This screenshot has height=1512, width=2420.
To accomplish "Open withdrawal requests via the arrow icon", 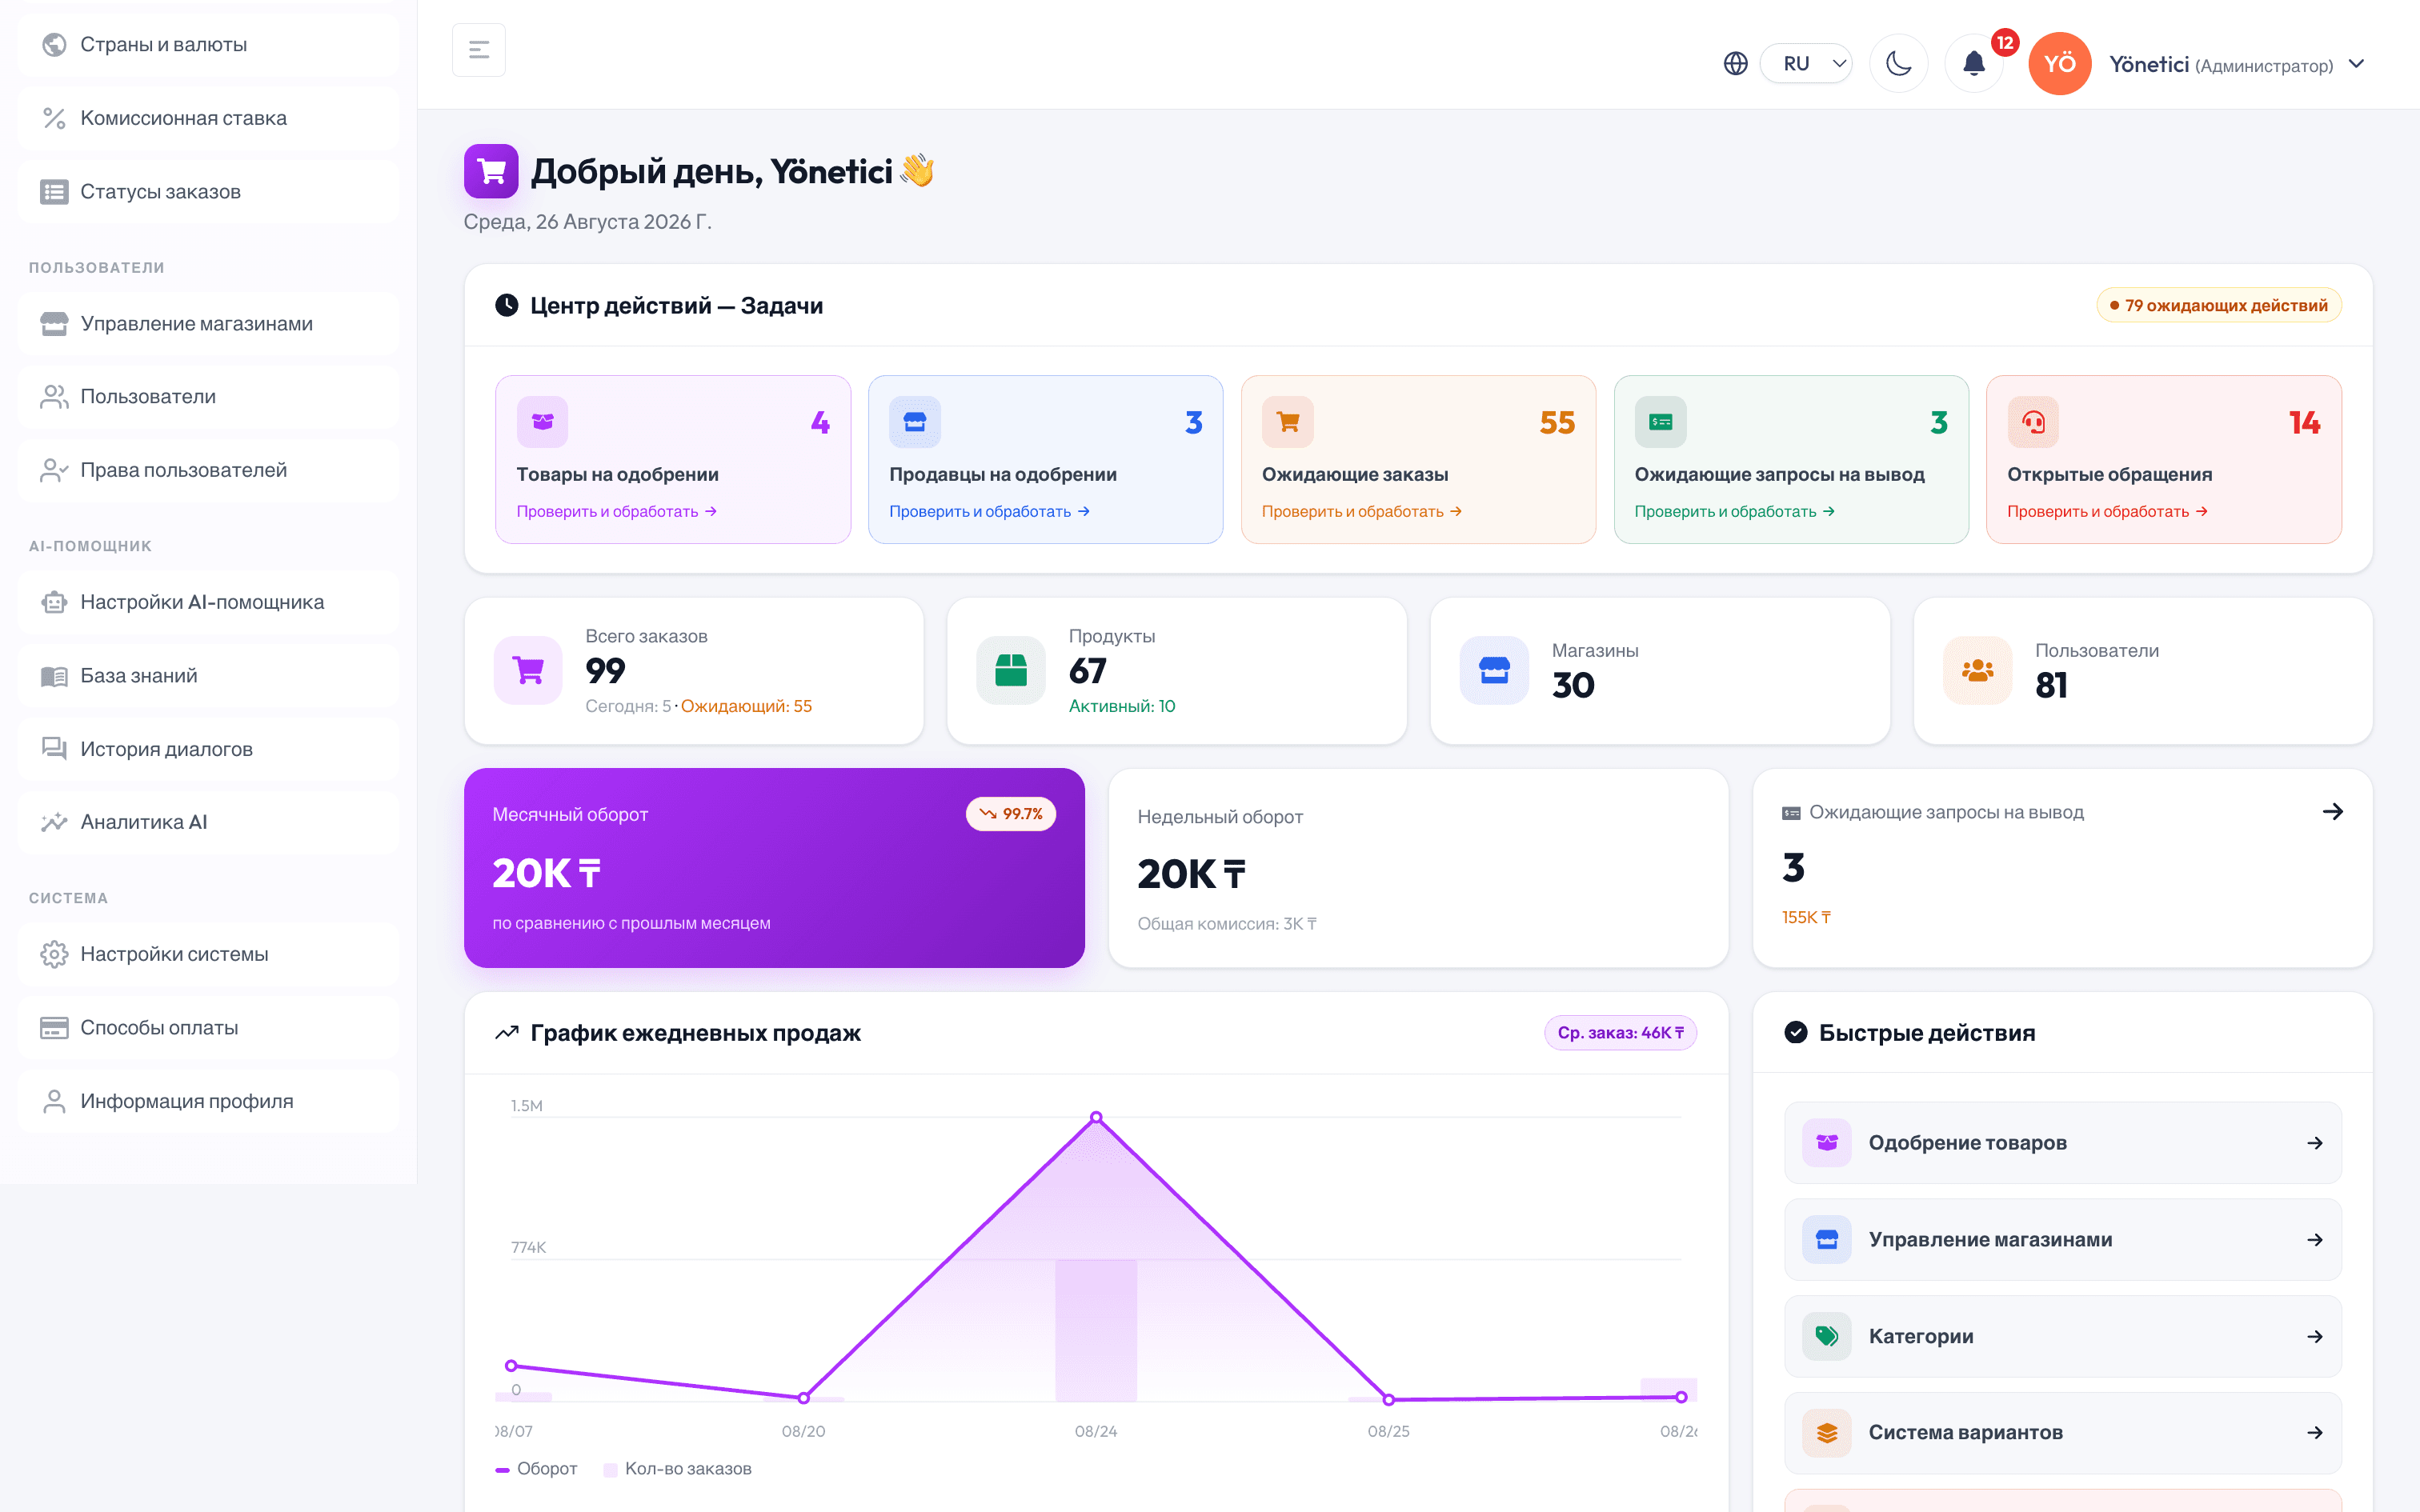I will [x=2332, y=811].
